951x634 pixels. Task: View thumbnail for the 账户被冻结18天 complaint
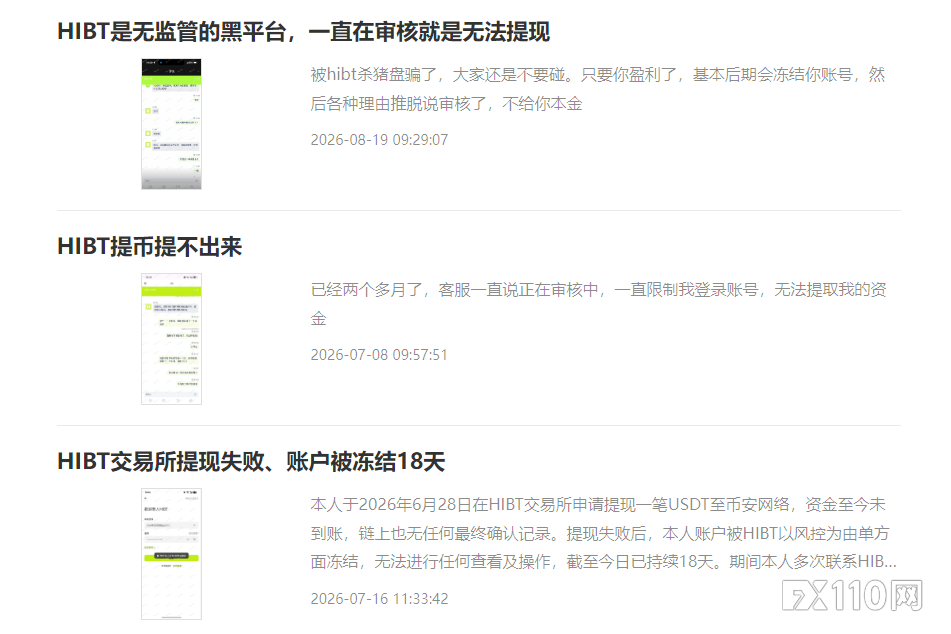click(171, 553)
